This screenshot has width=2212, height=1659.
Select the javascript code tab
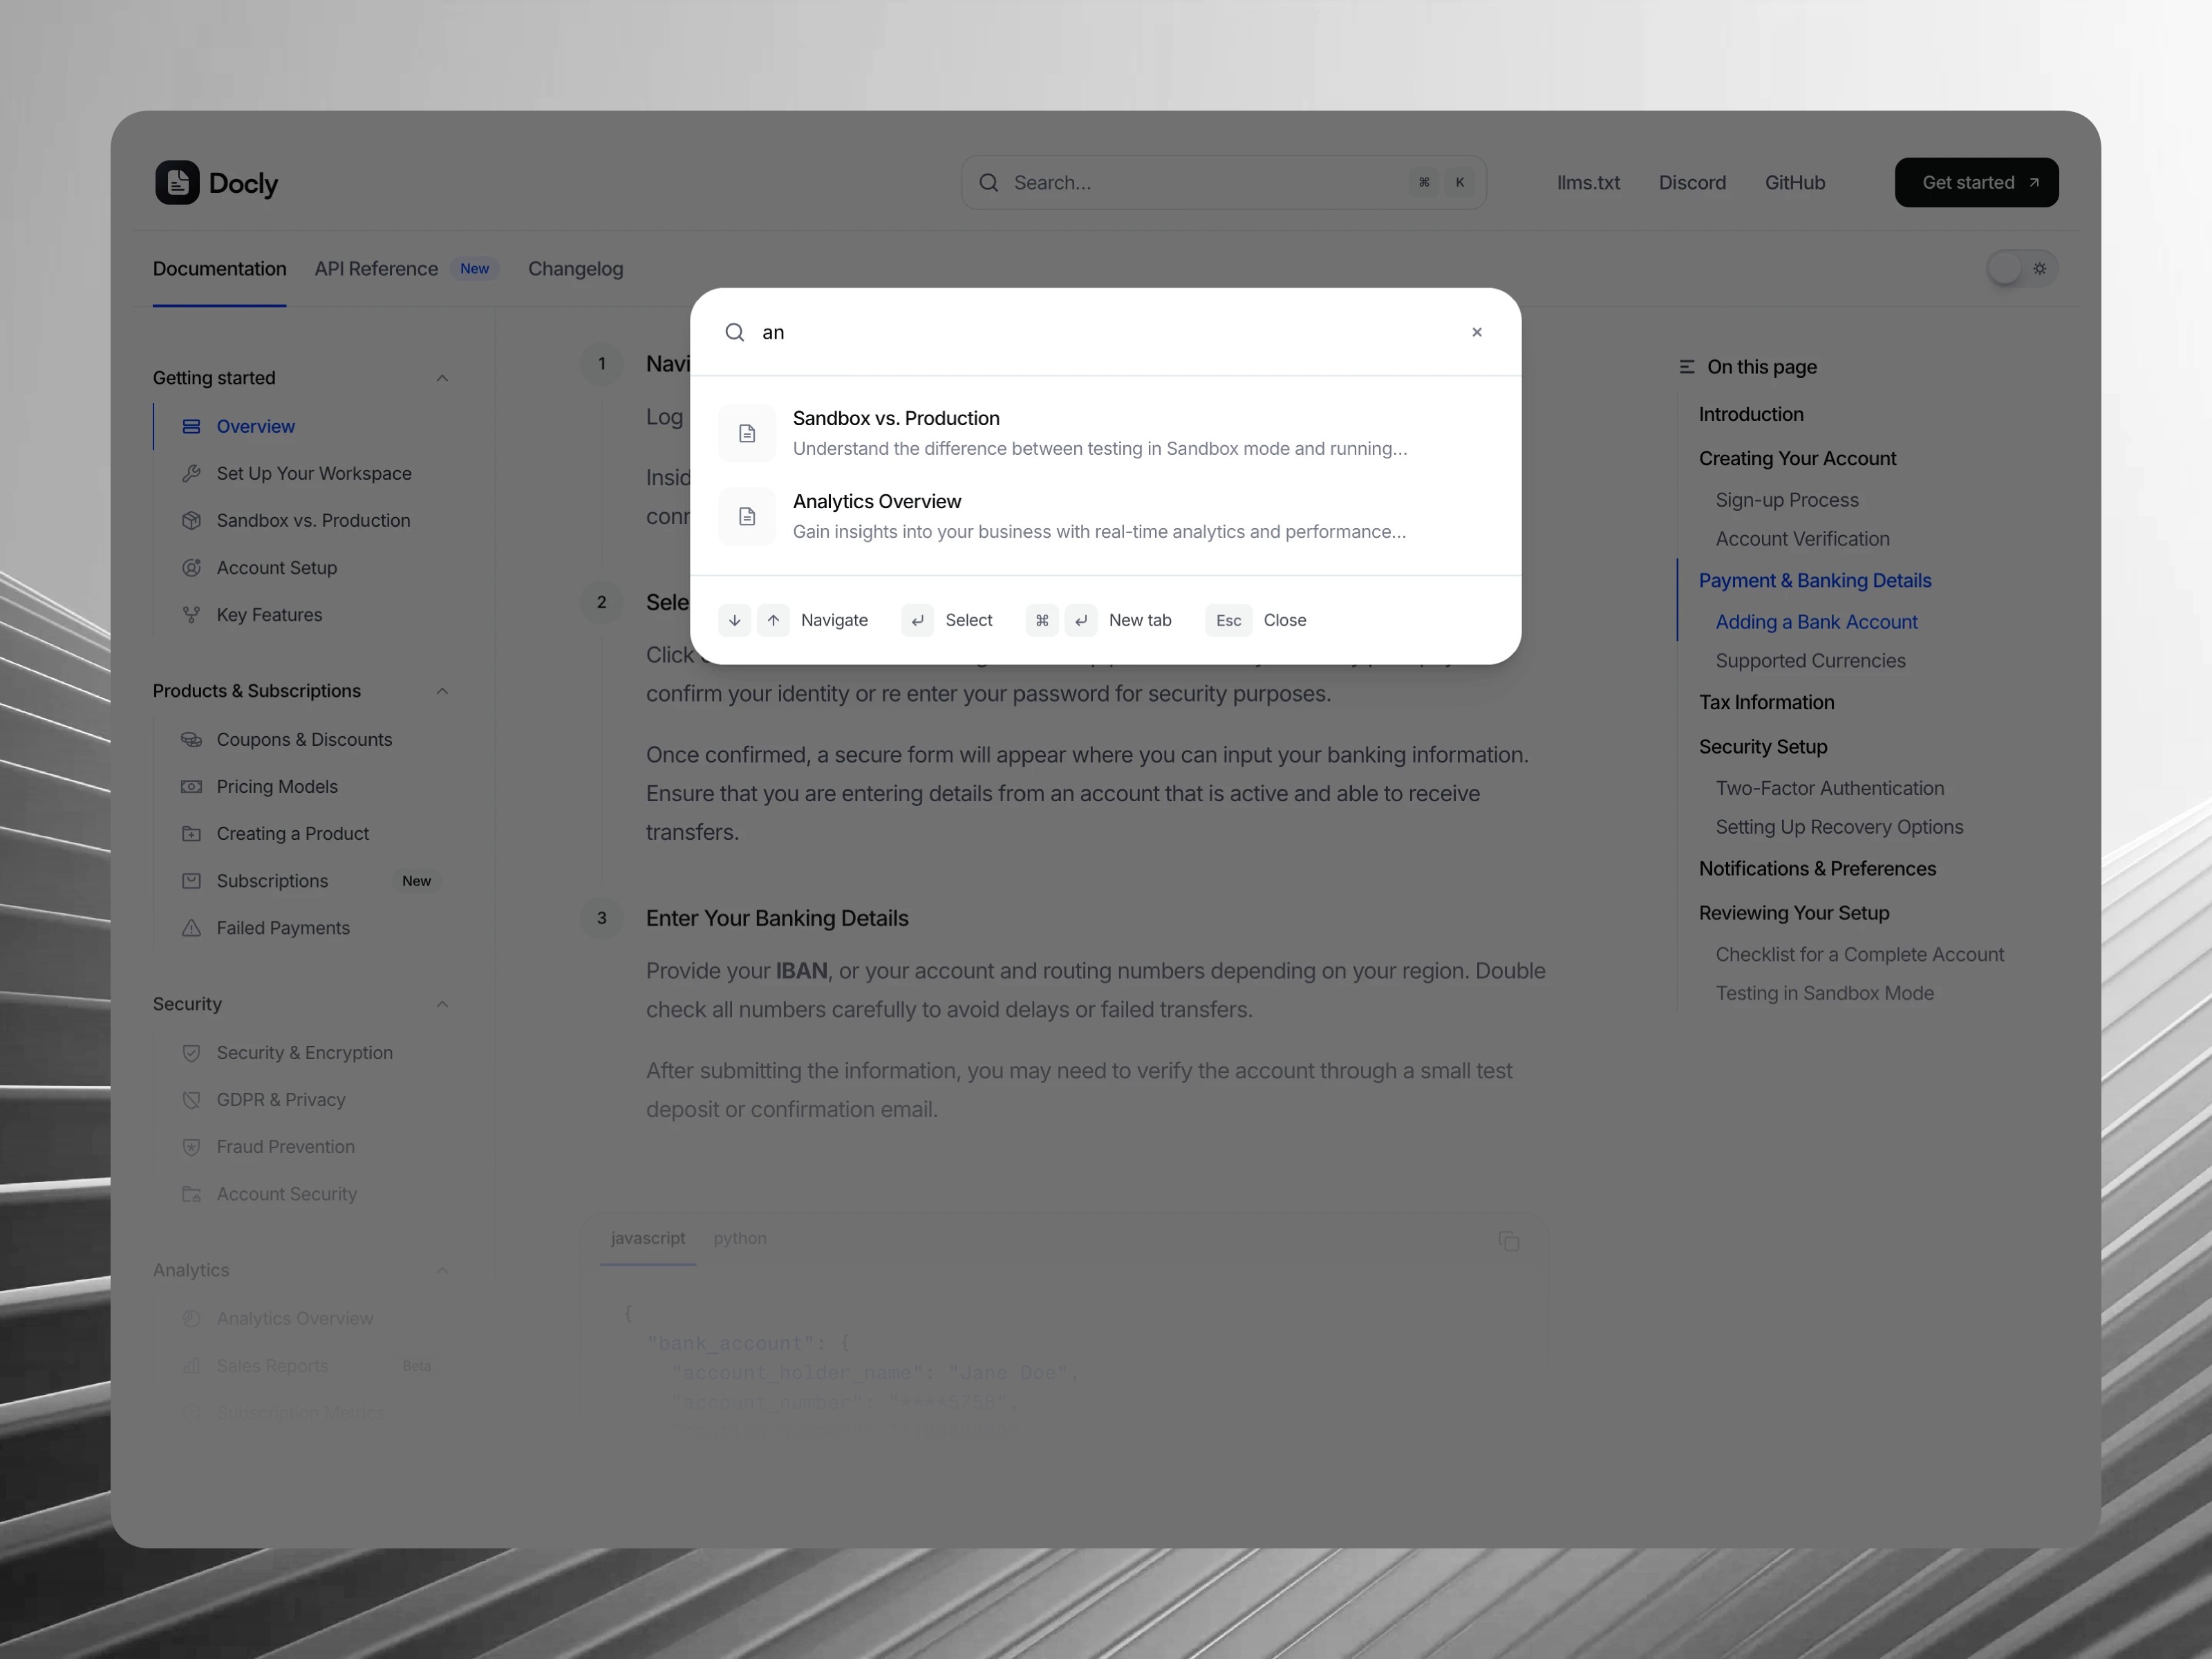click(x=648, y=1238)
